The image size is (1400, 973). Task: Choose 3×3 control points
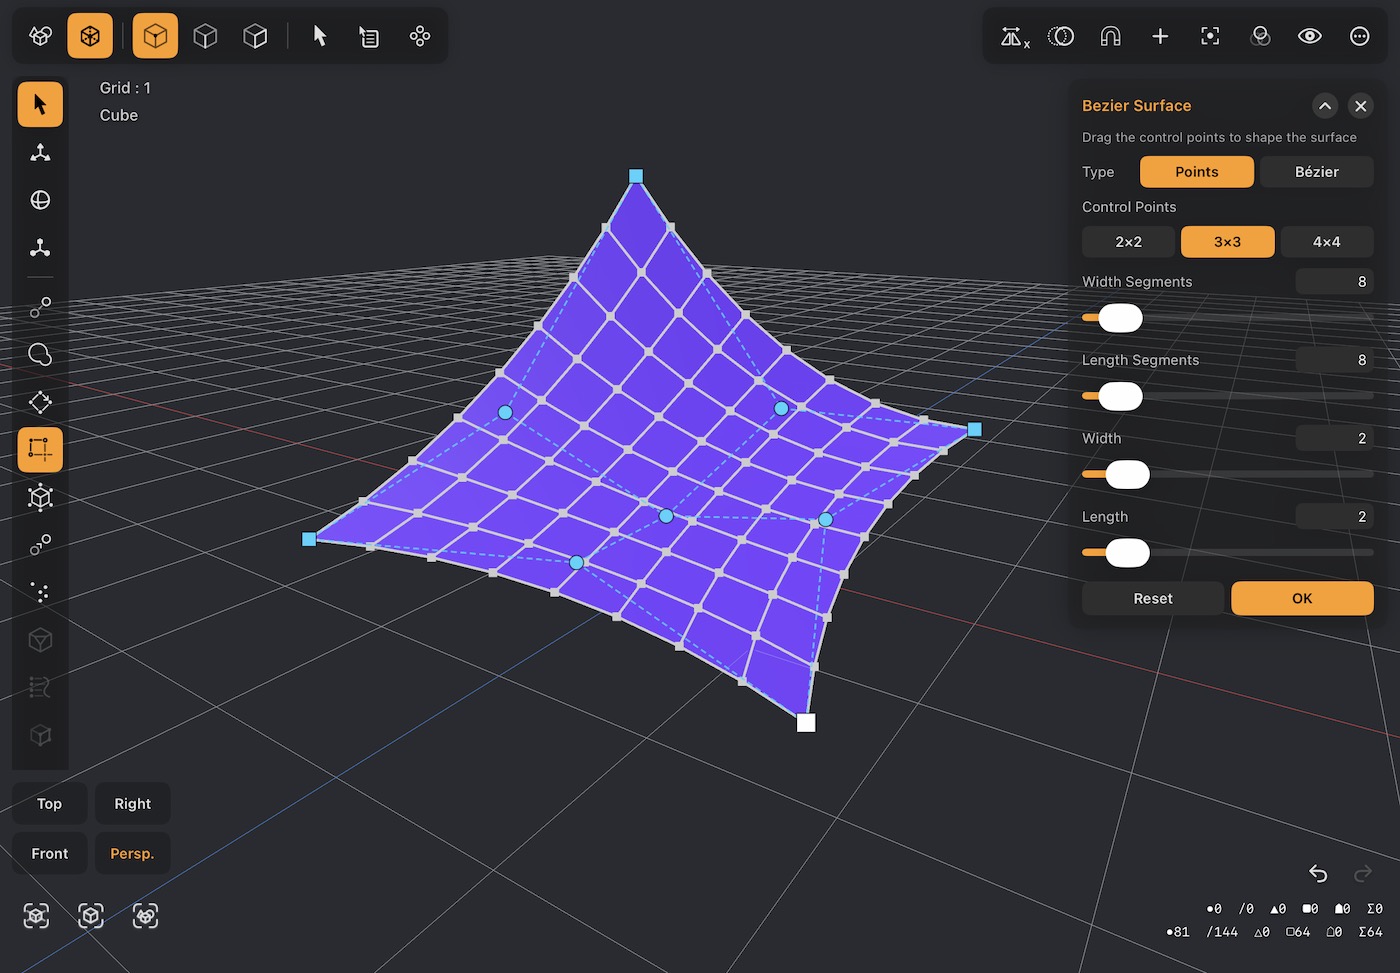(x=1227, y=242)
